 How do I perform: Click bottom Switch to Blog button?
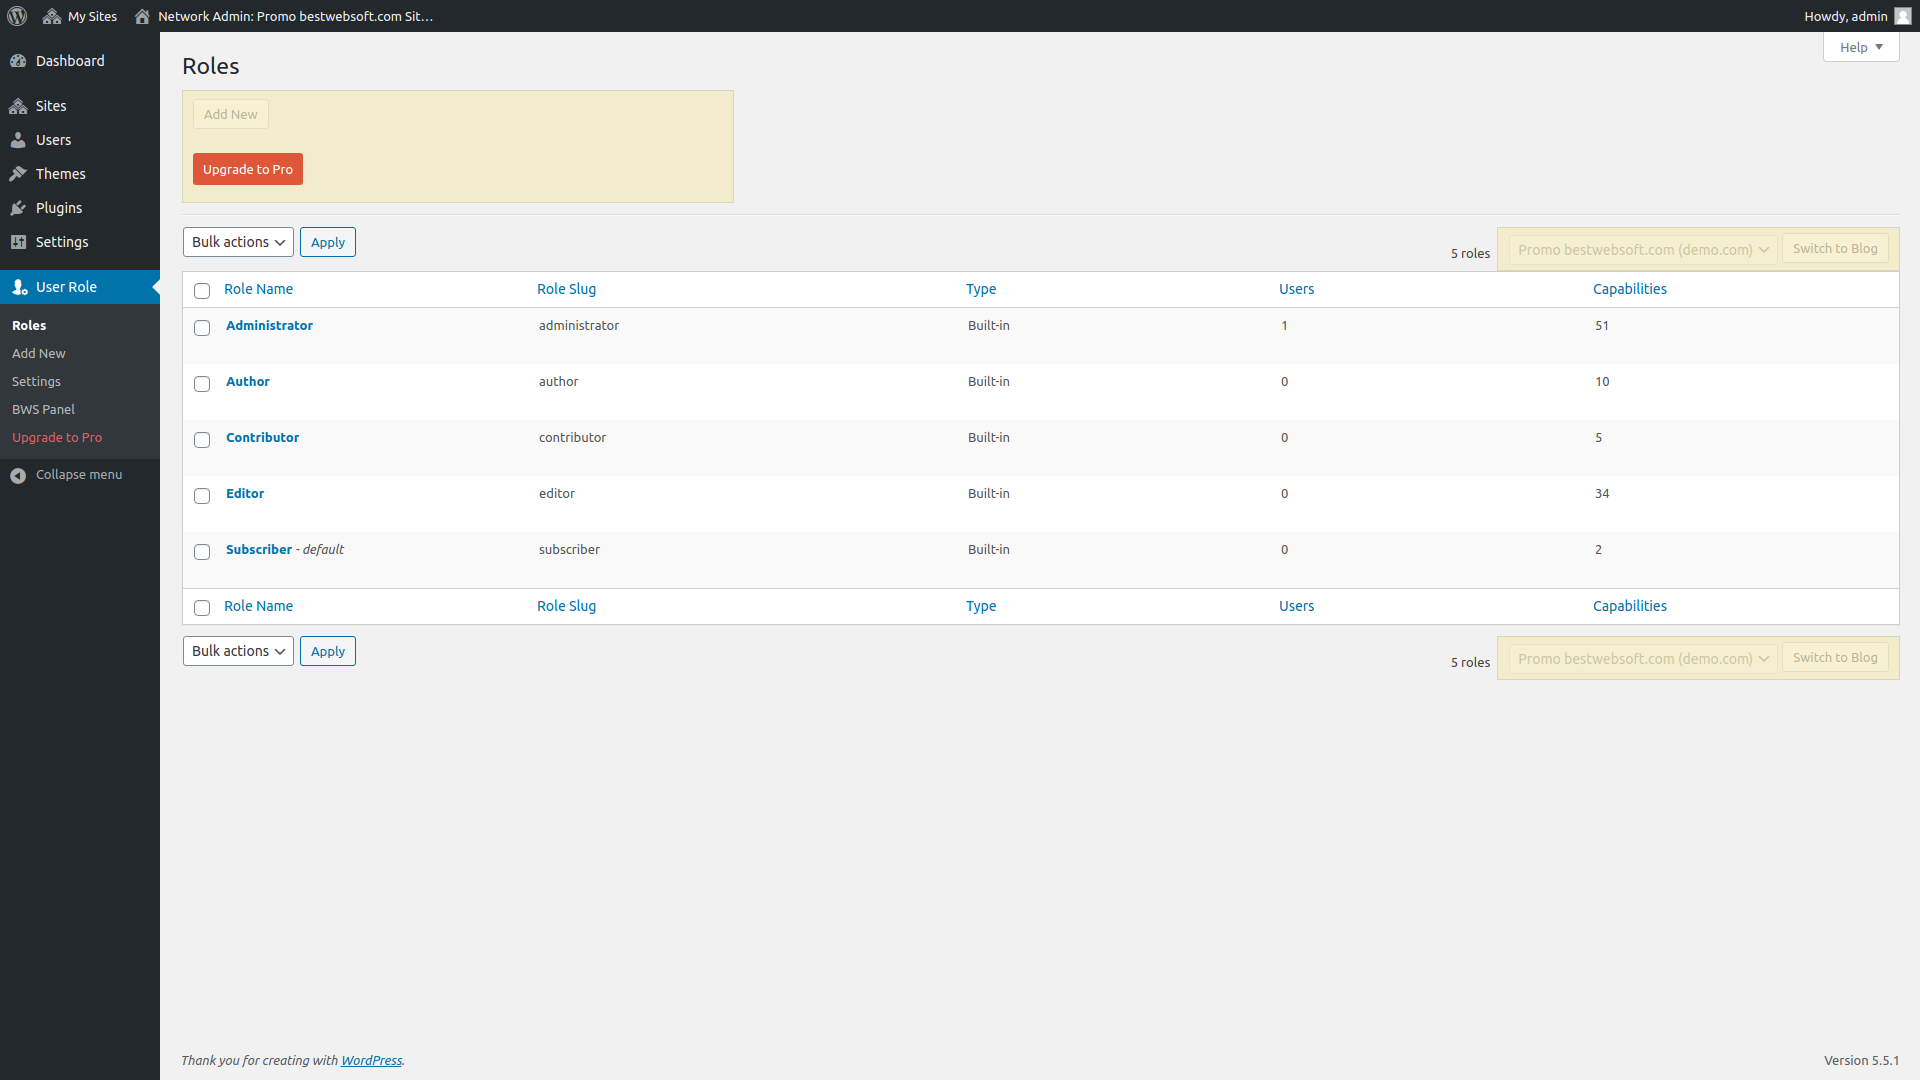1835,658
